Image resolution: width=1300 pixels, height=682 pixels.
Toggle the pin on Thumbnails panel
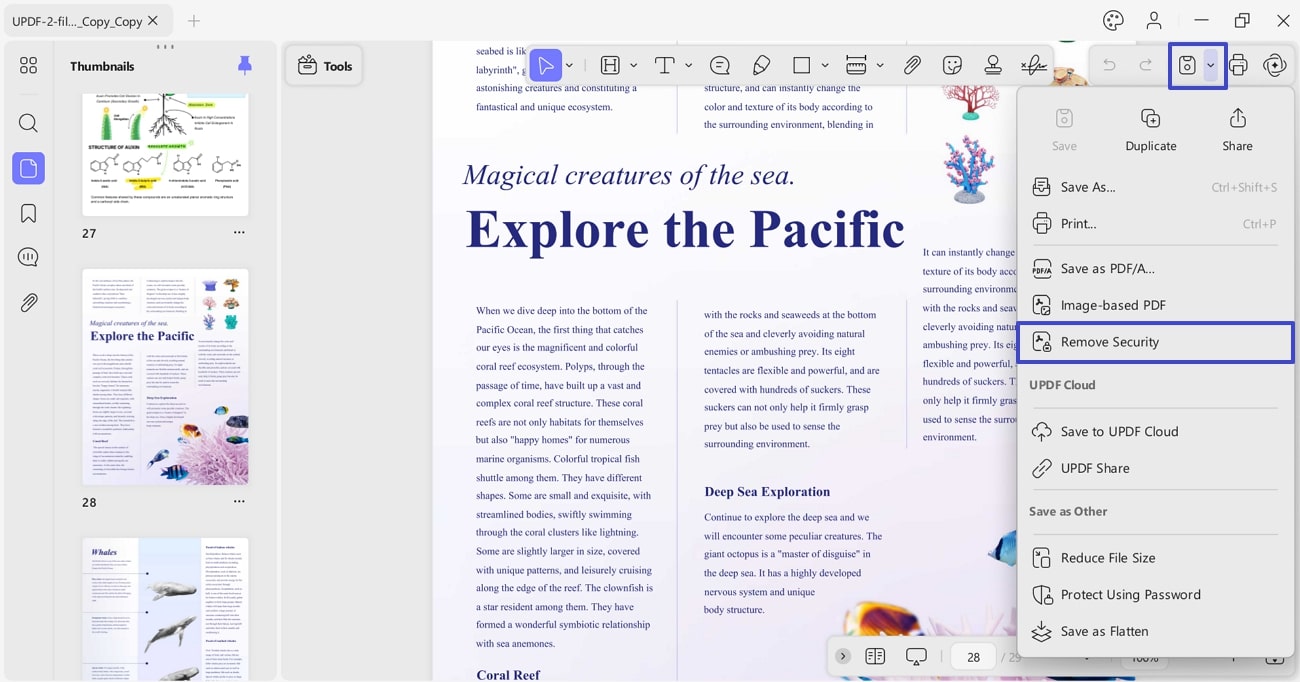[x=245, y=66]
